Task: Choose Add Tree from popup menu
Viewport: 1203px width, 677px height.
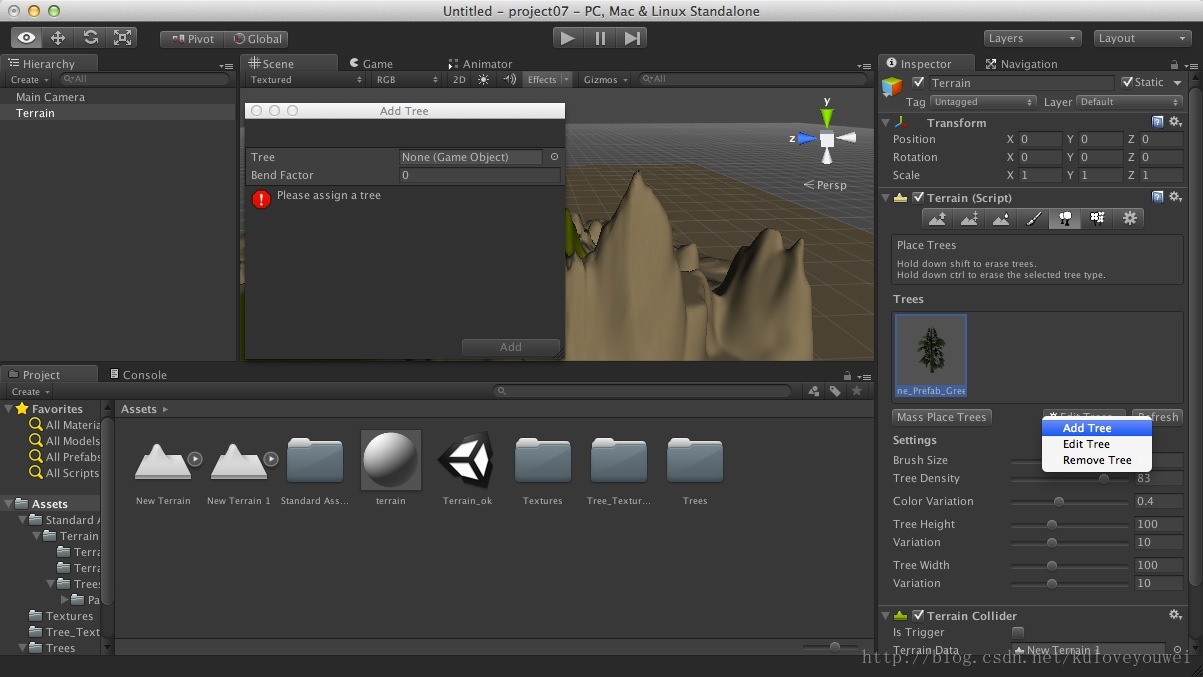Action: click(1097, 428)
